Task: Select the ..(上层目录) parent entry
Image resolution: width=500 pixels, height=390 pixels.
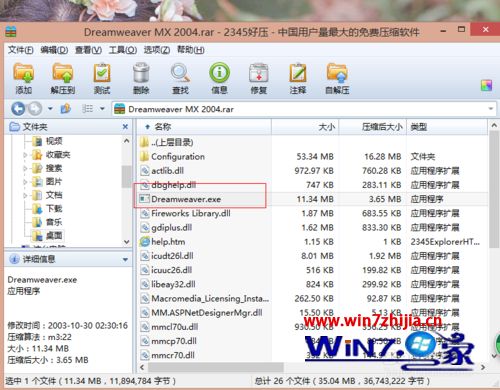Action: pyautogui.click(x=172, y=143)
